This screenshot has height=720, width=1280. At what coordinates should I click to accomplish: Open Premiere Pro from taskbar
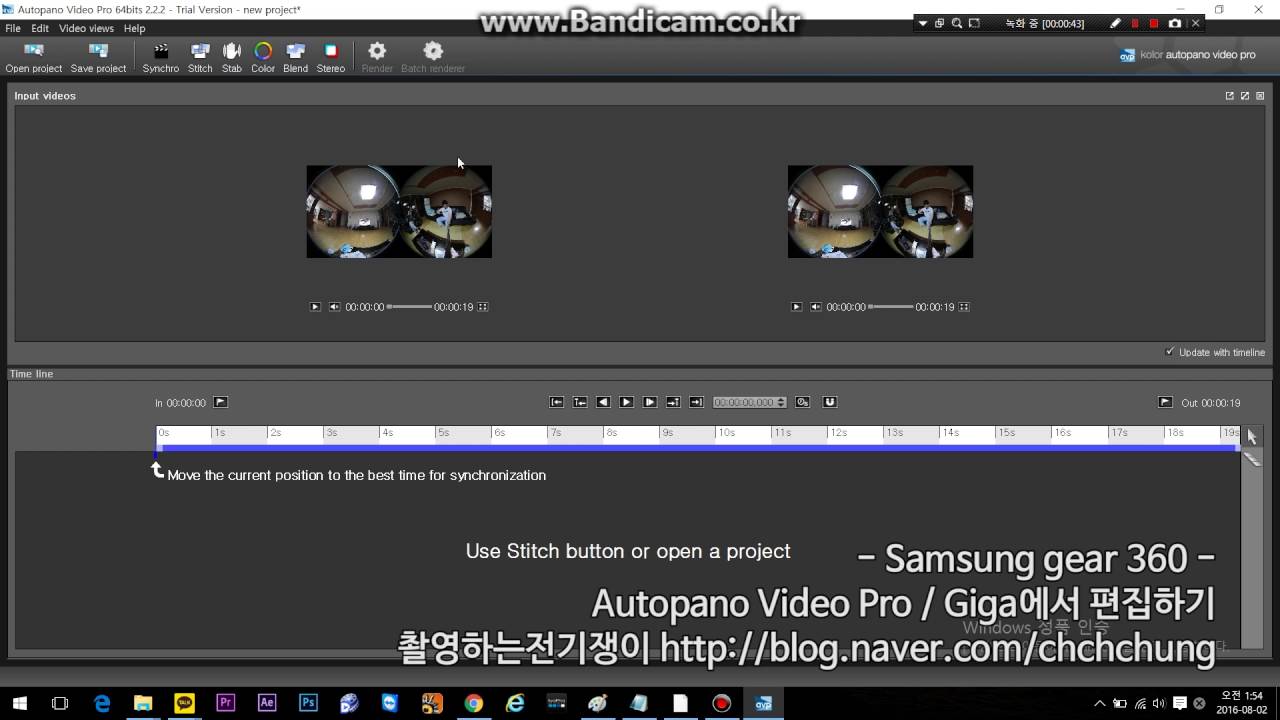[225, 703]
